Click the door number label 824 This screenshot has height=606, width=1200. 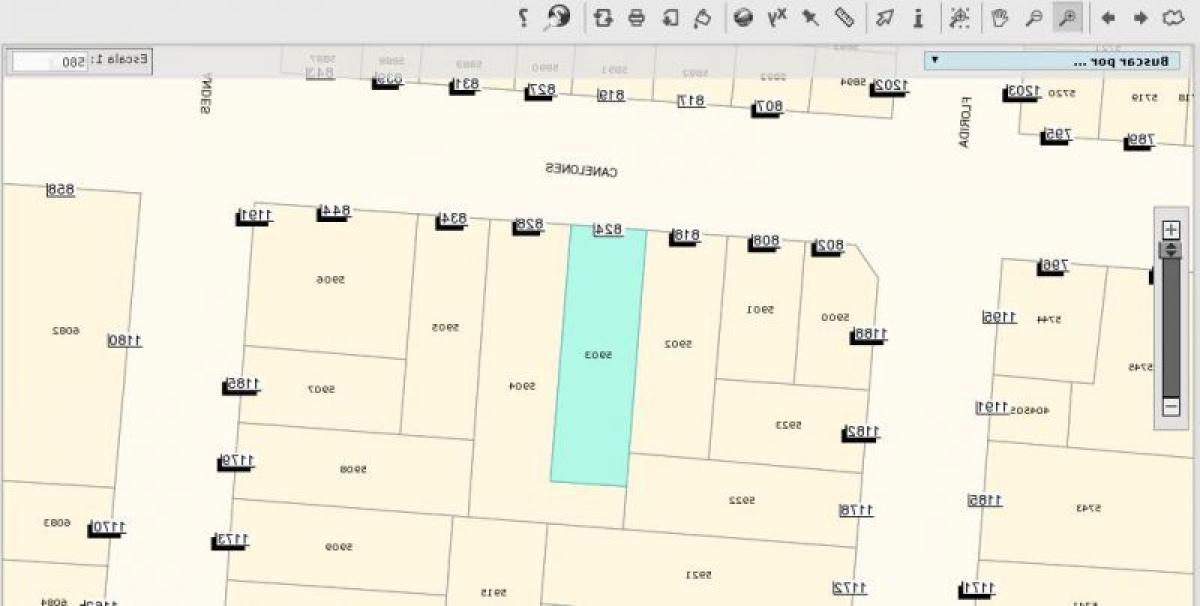coord(608,229)
